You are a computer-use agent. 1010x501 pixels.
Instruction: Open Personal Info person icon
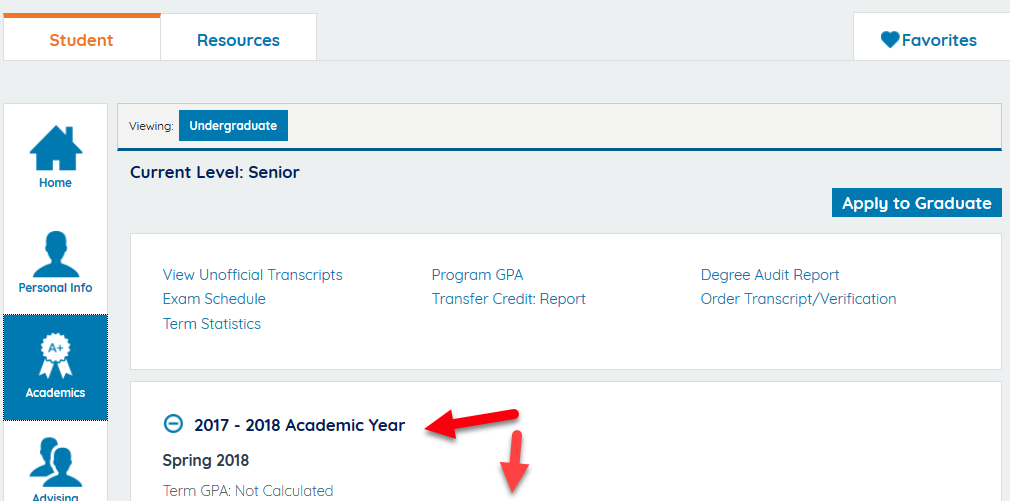(55, 254)
